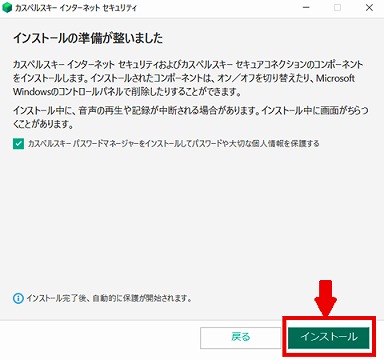Click the grayed-out maximize button in title bar
Viewport: 384px width, 360px height.
(338, 8)
